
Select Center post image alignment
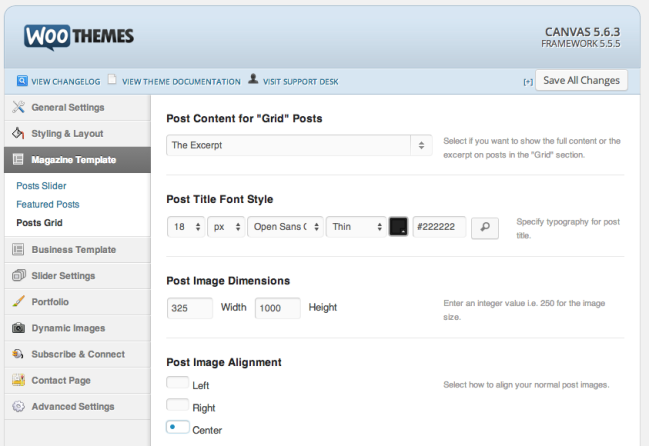tap(178, 427)
